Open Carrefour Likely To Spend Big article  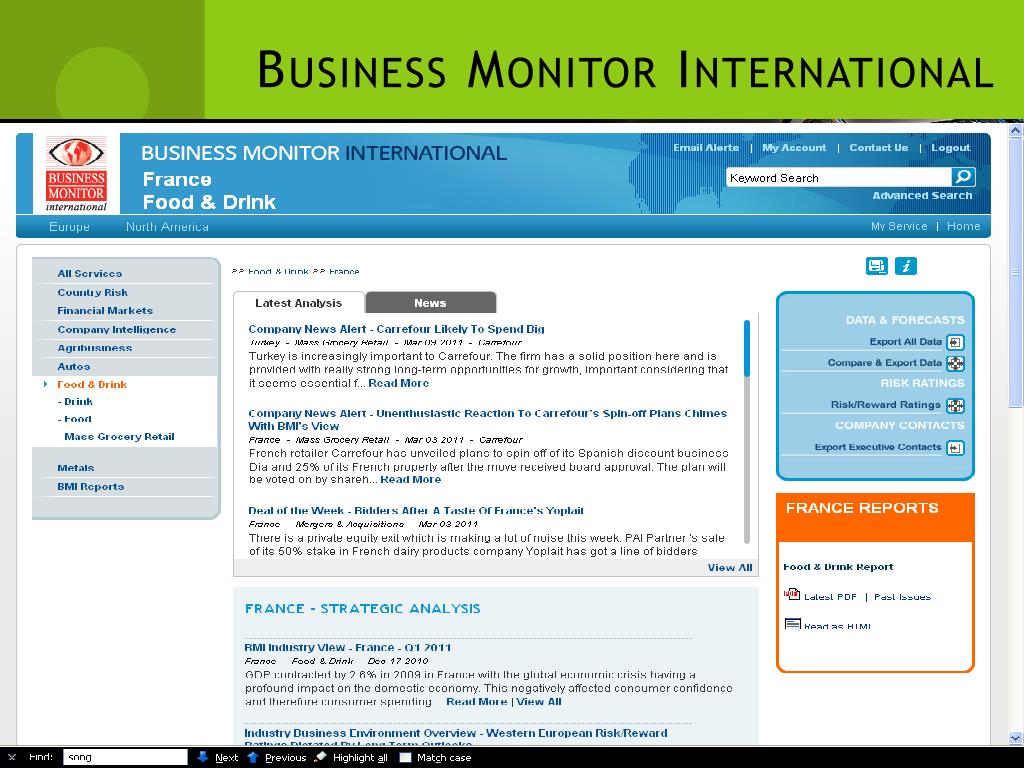tap(396, 329)
